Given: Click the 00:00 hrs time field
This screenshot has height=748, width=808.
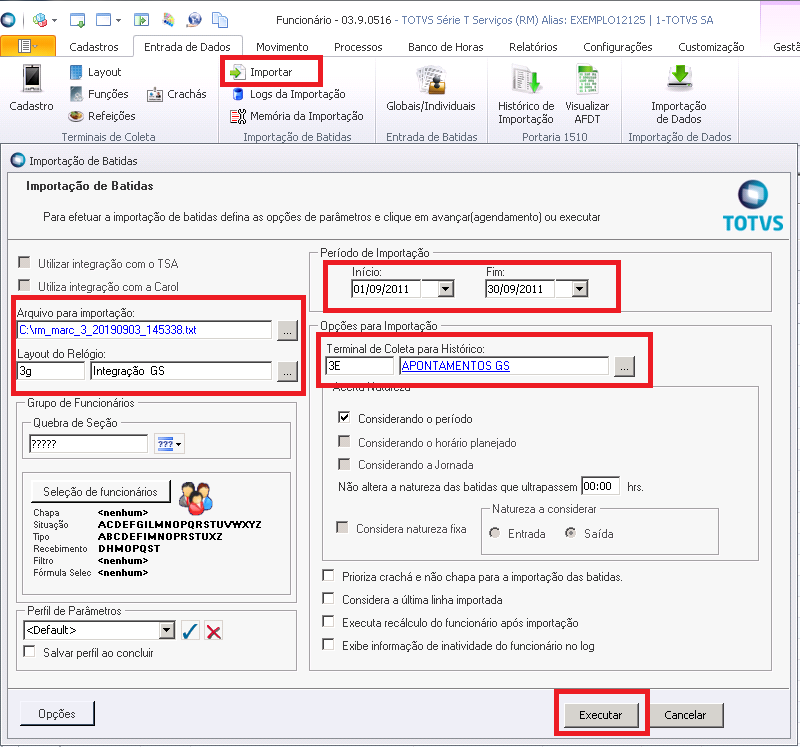Looking at the screenshot, I should (x=600, y=486).
